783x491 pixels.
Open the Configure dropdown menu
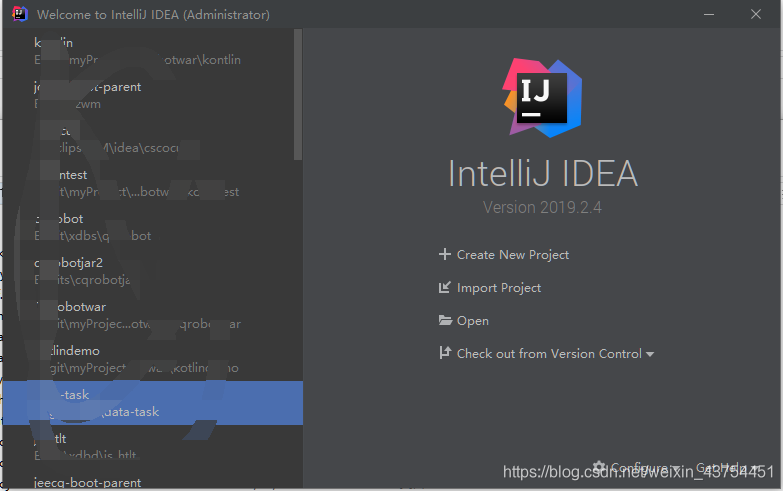click(635, 468)
